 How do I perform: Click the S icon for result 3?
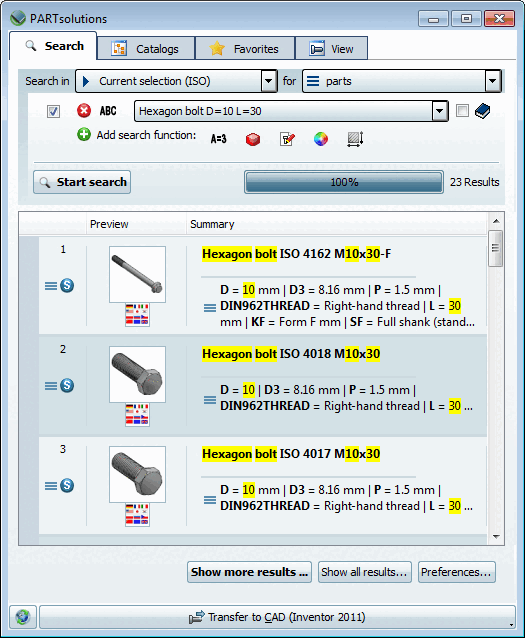(67, 485)
